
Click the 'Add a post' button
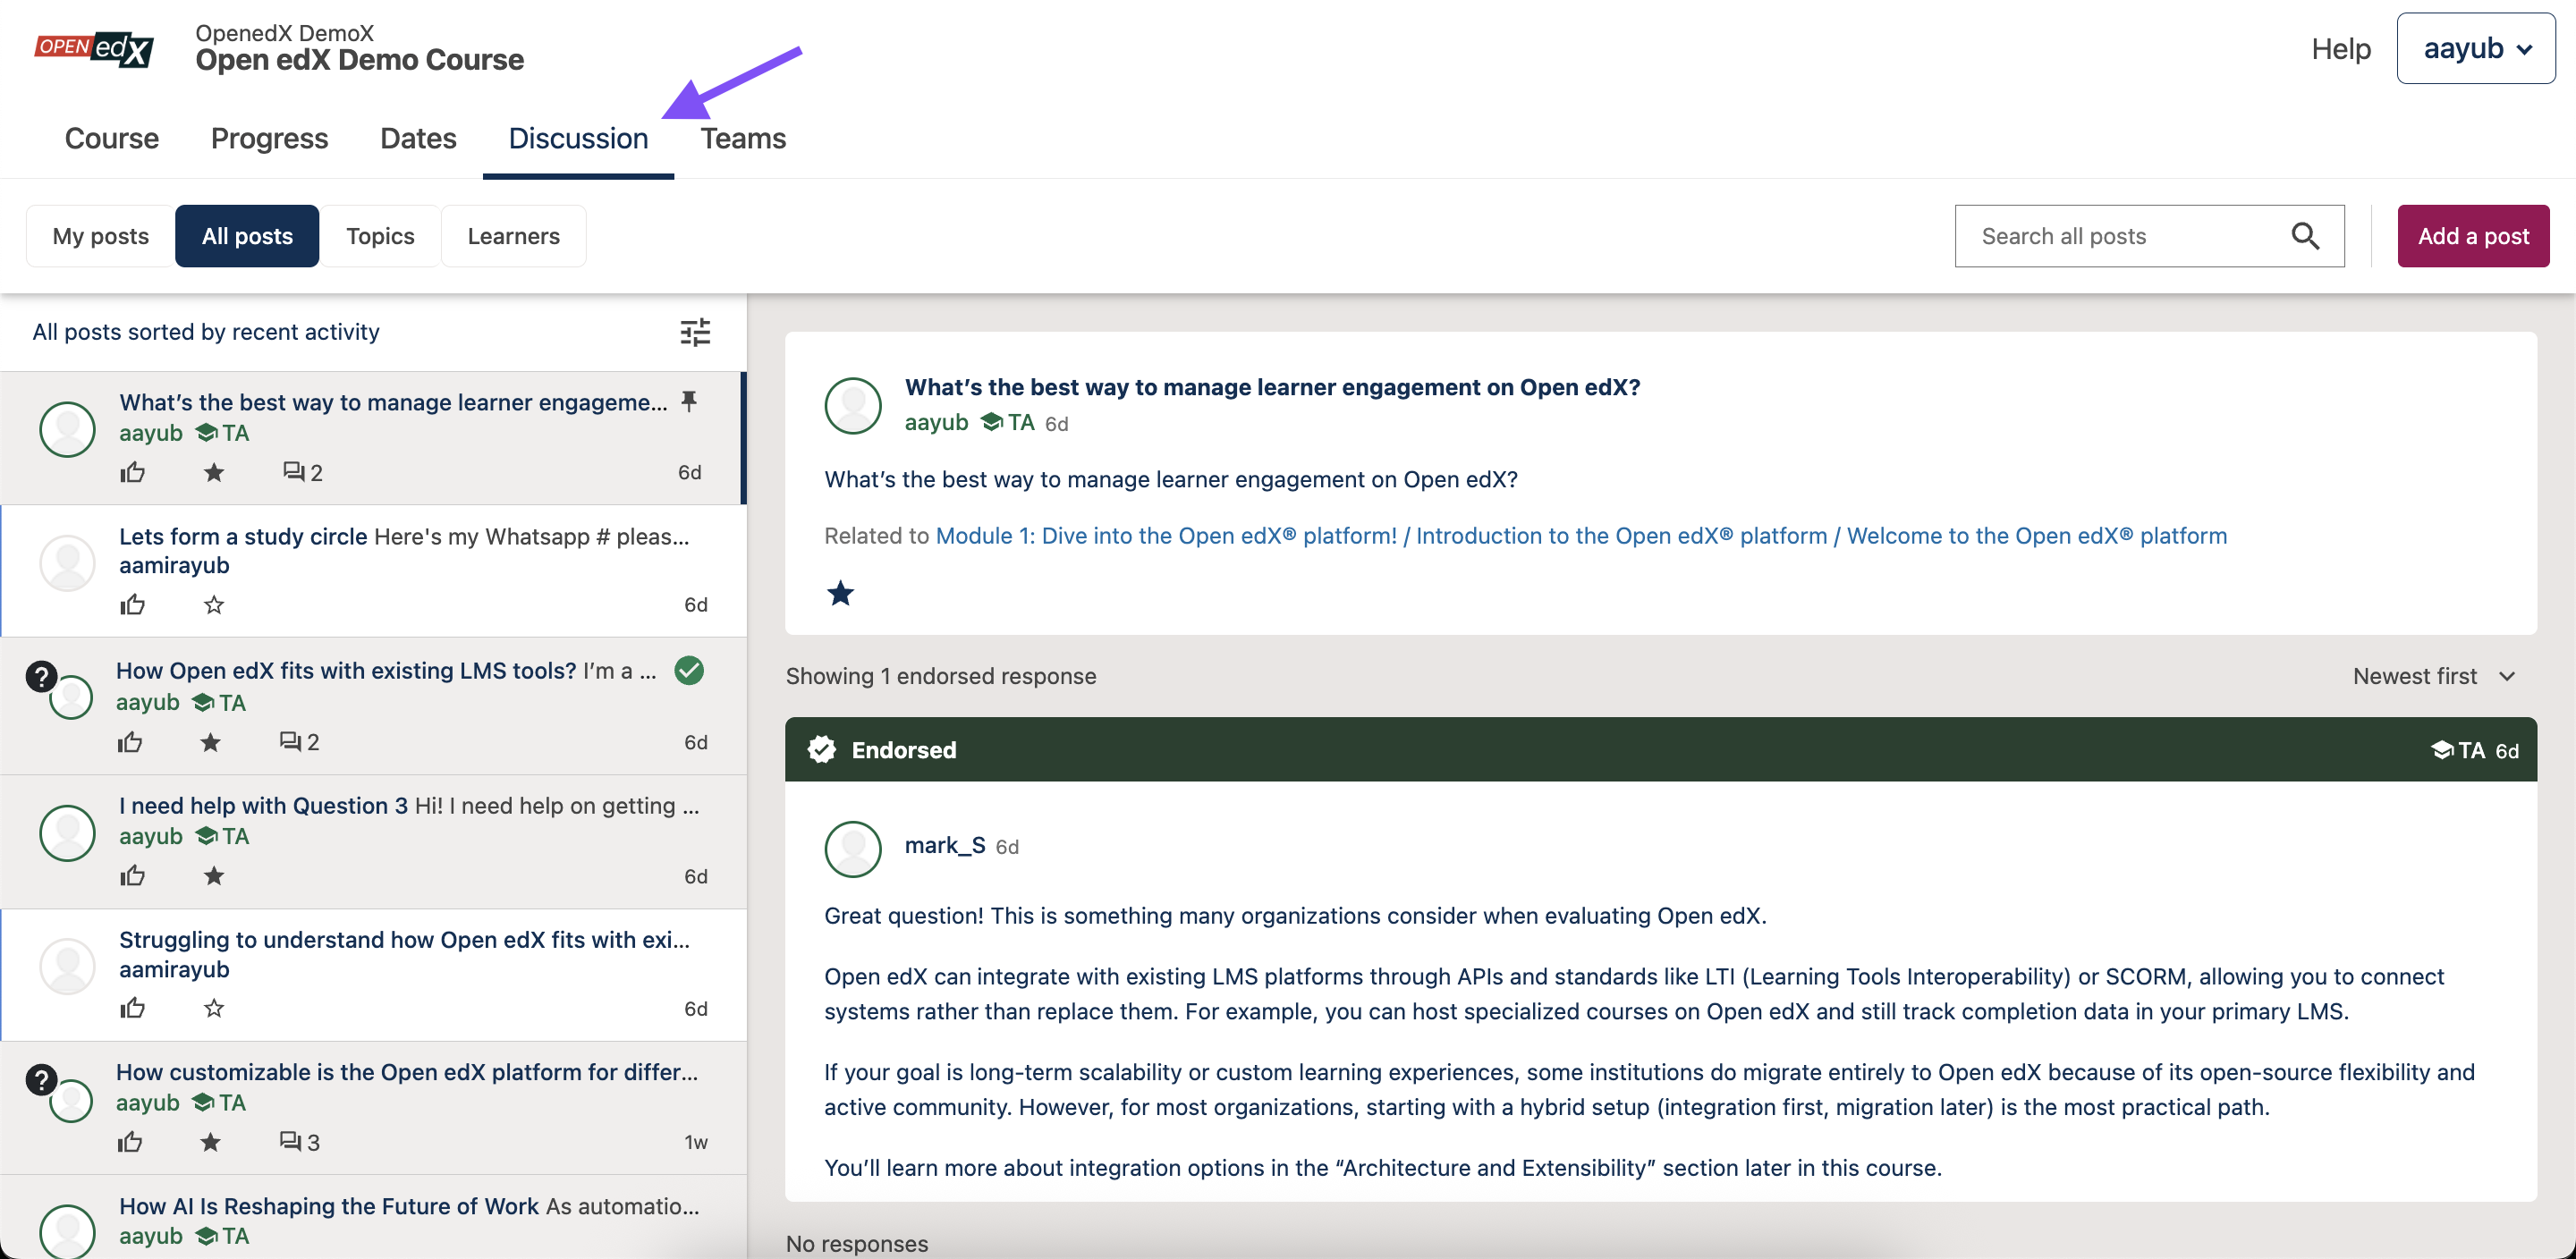[x=2472, y=236]
